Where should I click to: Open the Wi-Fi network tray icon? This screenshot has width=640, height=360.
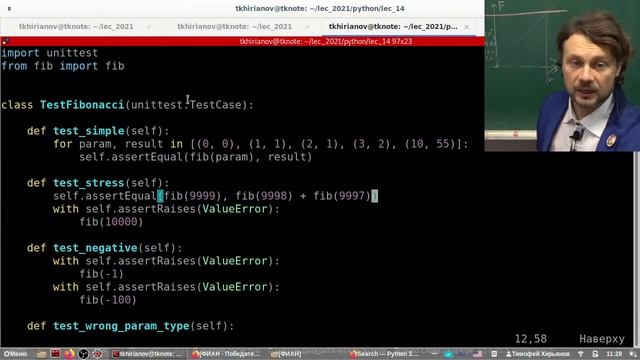tap(580, 354)
